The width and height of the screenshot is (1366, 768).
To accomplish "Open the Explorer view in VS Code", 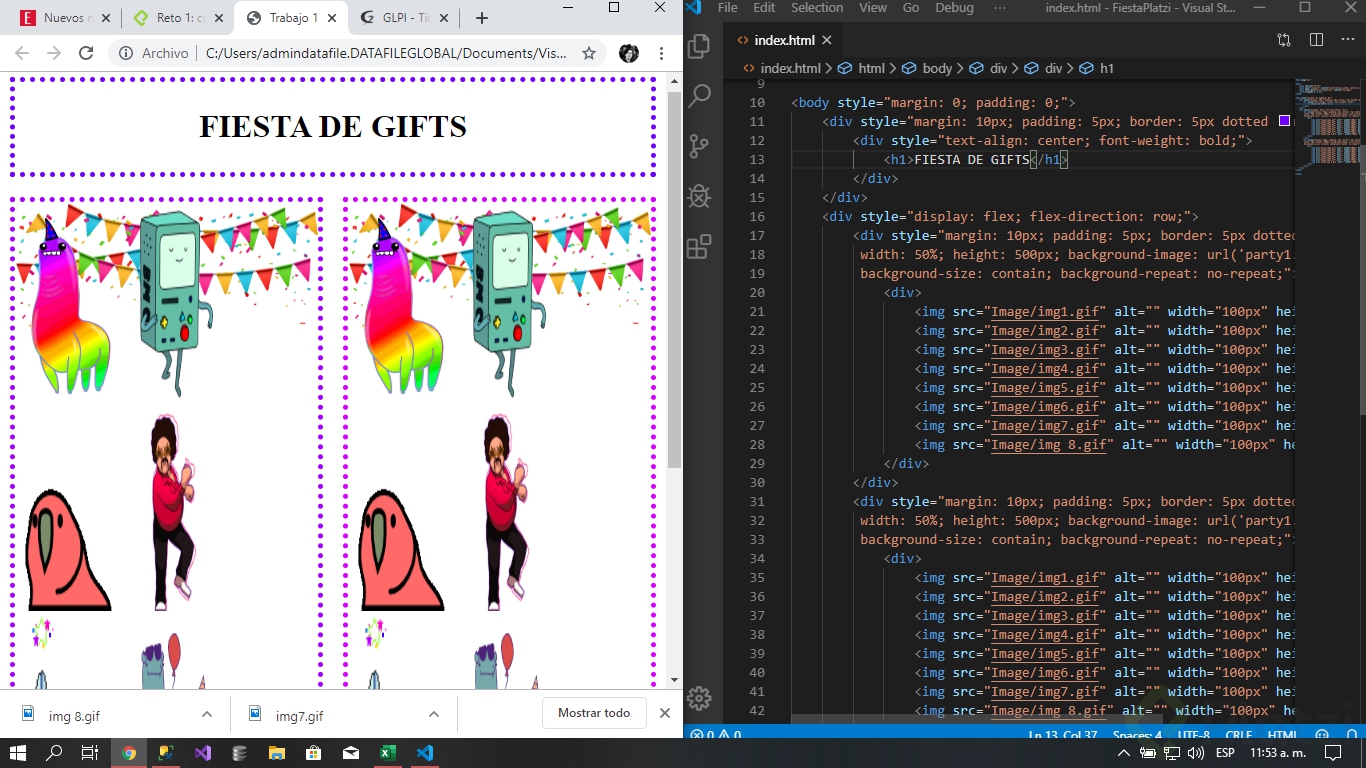I will 700,46.
